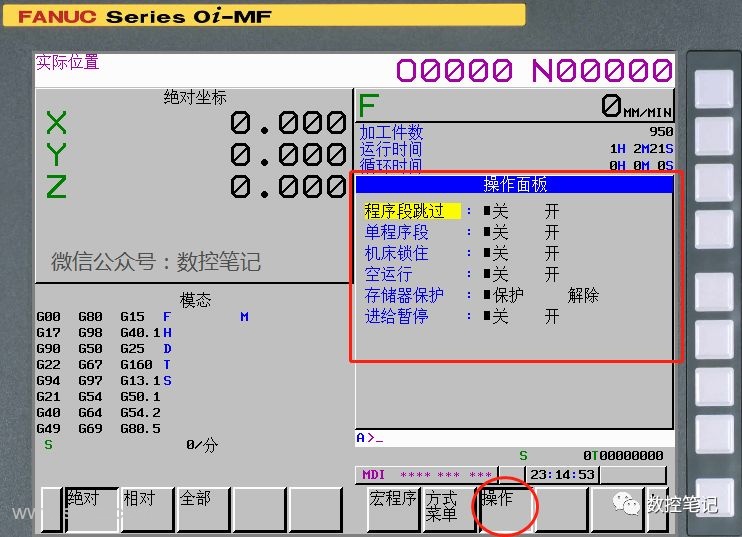
Task: Open the 宏程序 macro program soft key
Action: click(394, 509)
